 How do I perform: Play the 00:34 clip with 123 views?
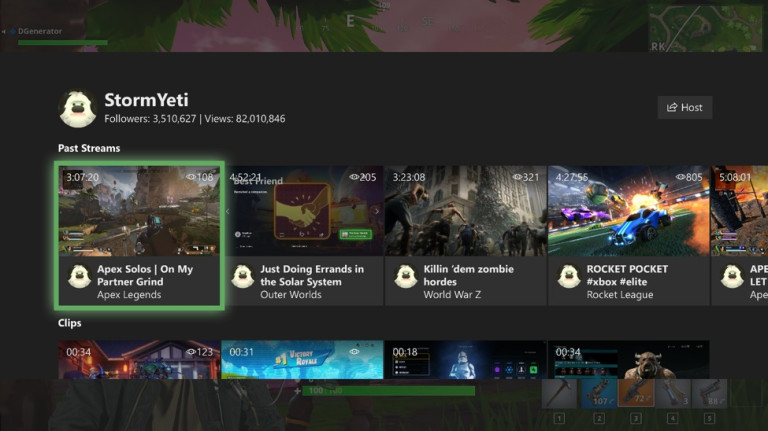tap(139, 361)
